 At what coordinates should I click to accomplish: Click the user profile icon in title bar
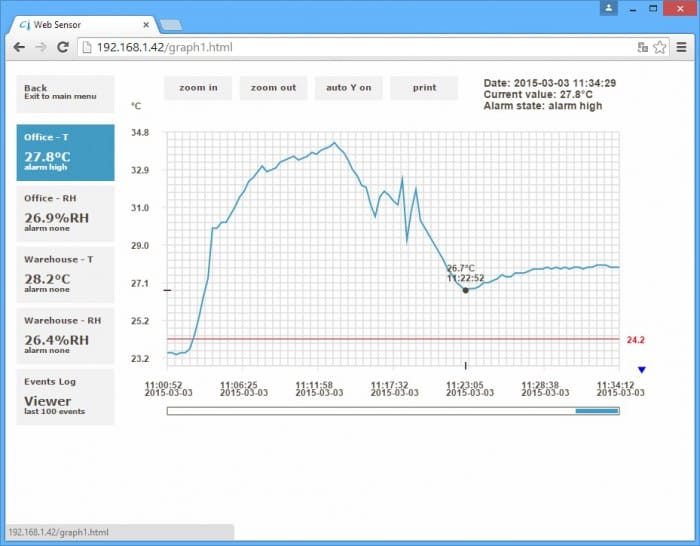608,8
